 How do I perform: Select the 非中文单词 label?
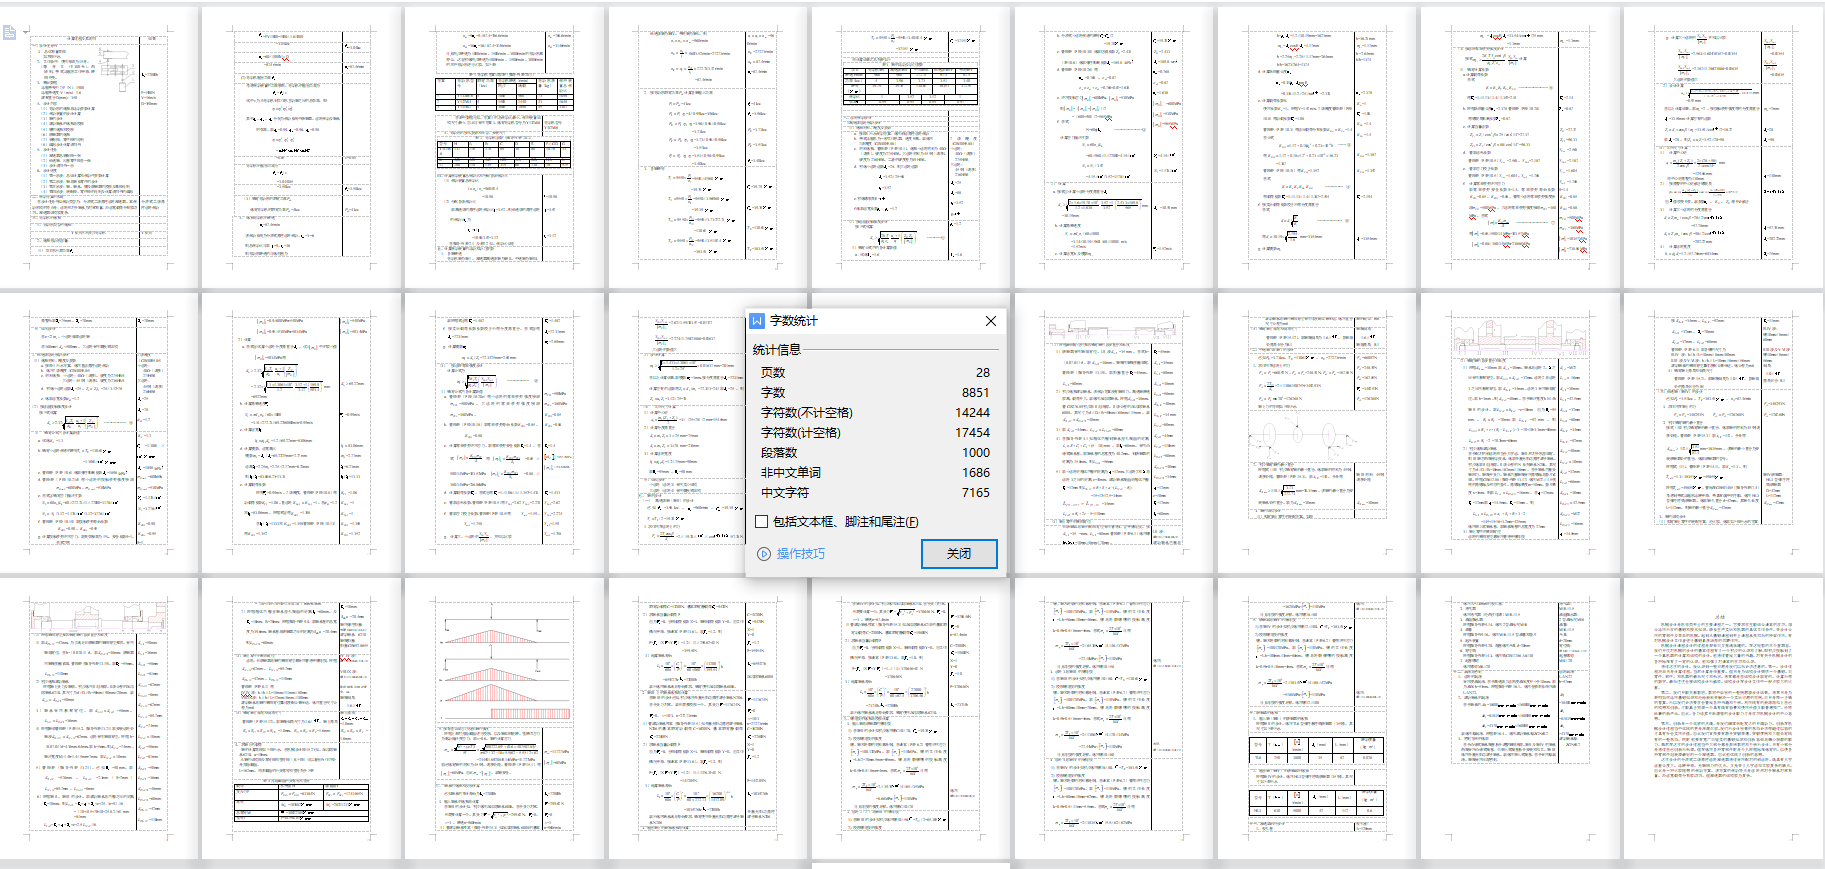click(791, 473)
